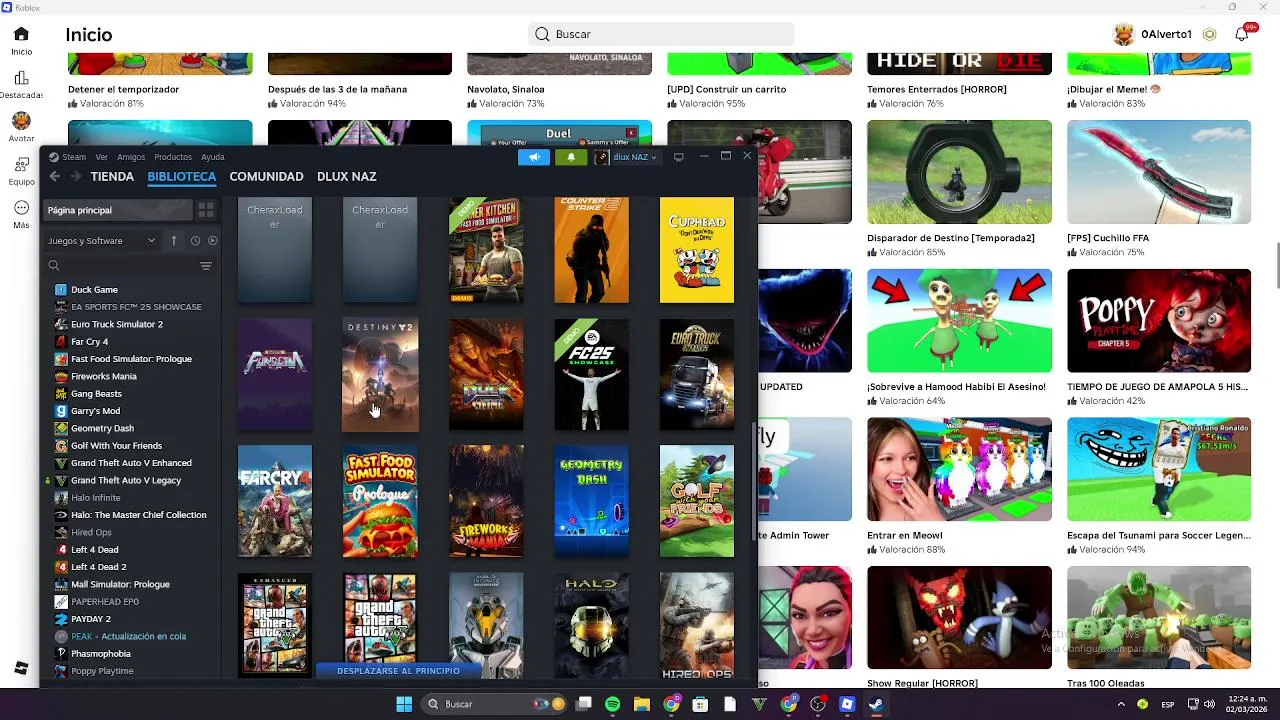Image resolution: width=1280 pixels, height=720 pixels.
Task: Show hidden system tray icons chevron
Action: point(1121,705)
